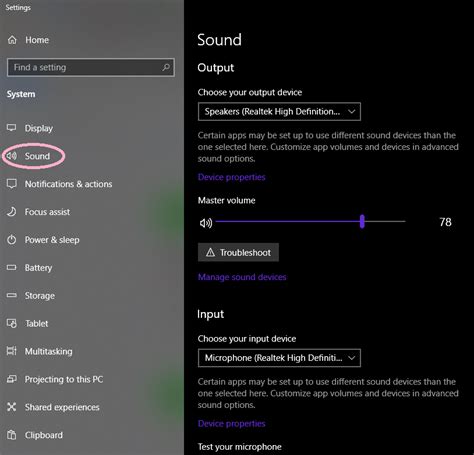The image size is (474, 455).
Task: Go to Storage settings
Action: [40, 295]
